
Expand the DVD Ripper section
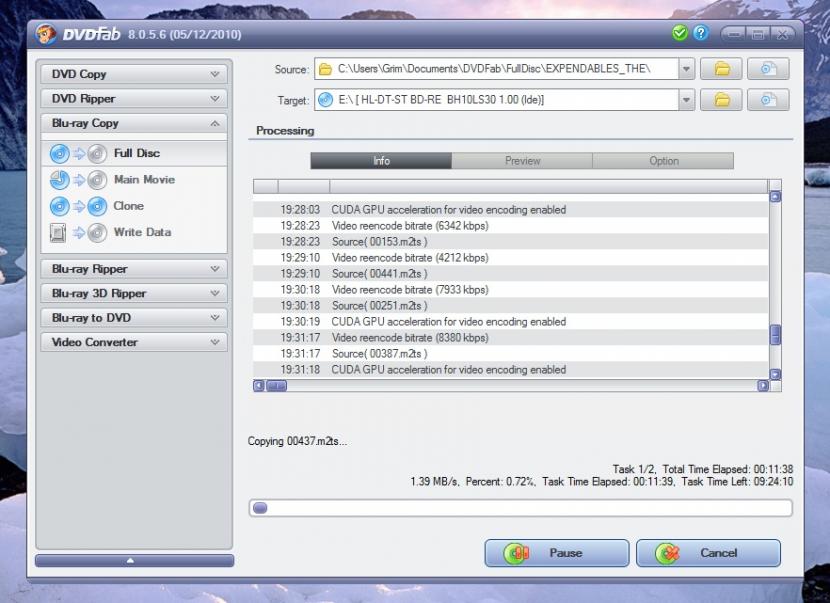pyautogui.click(x=134, y=98)
